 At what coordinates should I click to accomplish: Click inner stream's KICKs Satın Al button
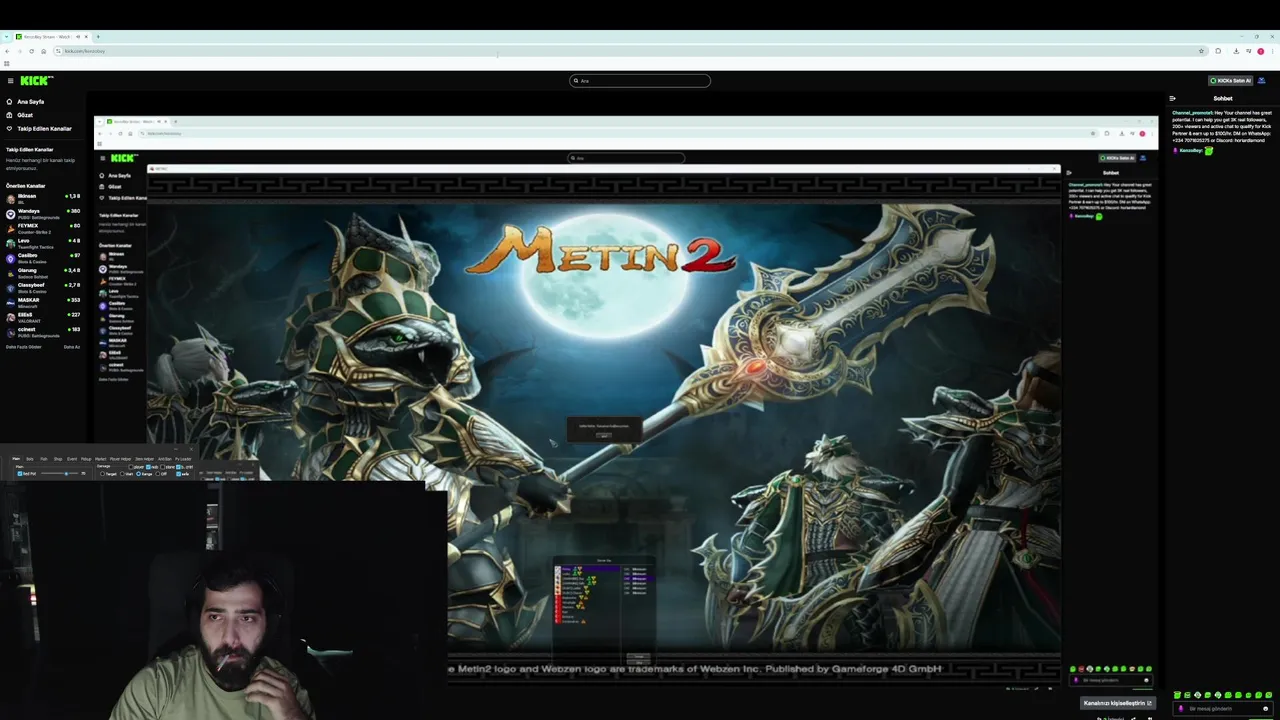[x=1118, y=158]
